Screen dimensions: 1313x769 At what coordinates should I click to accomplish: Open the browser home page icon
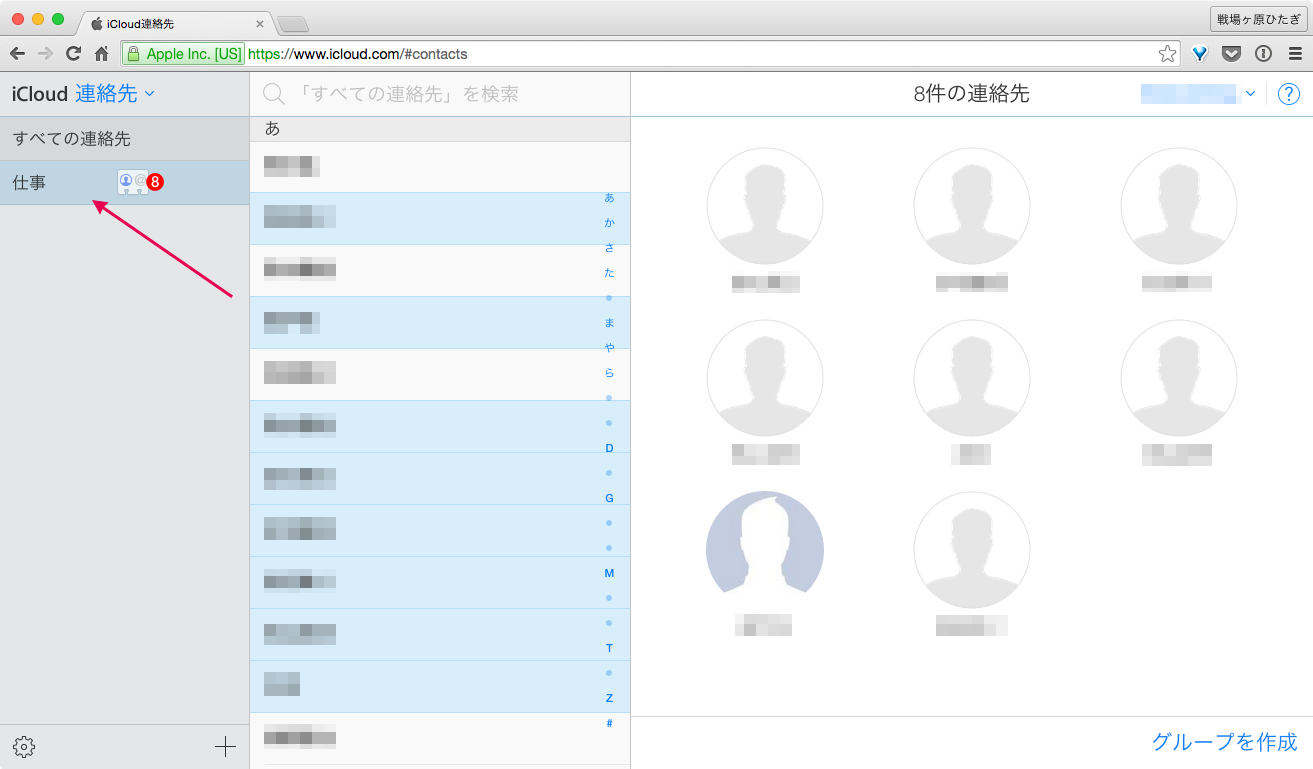click(x=101, y=54)
